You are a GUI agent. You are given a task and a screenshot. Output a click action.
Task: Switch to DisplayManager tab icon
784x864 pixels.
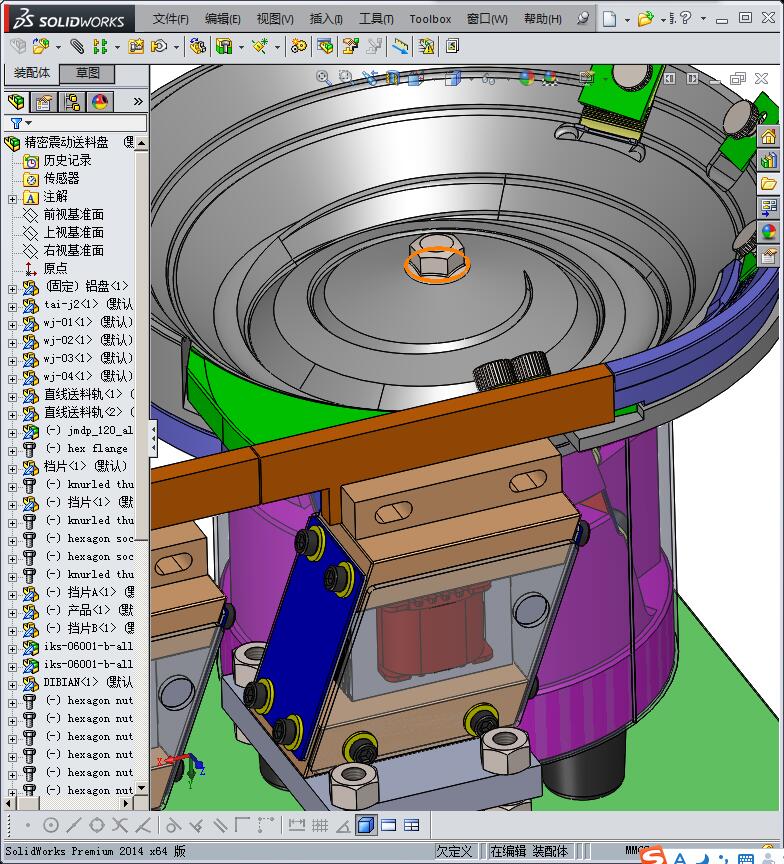tap(100, 102)
